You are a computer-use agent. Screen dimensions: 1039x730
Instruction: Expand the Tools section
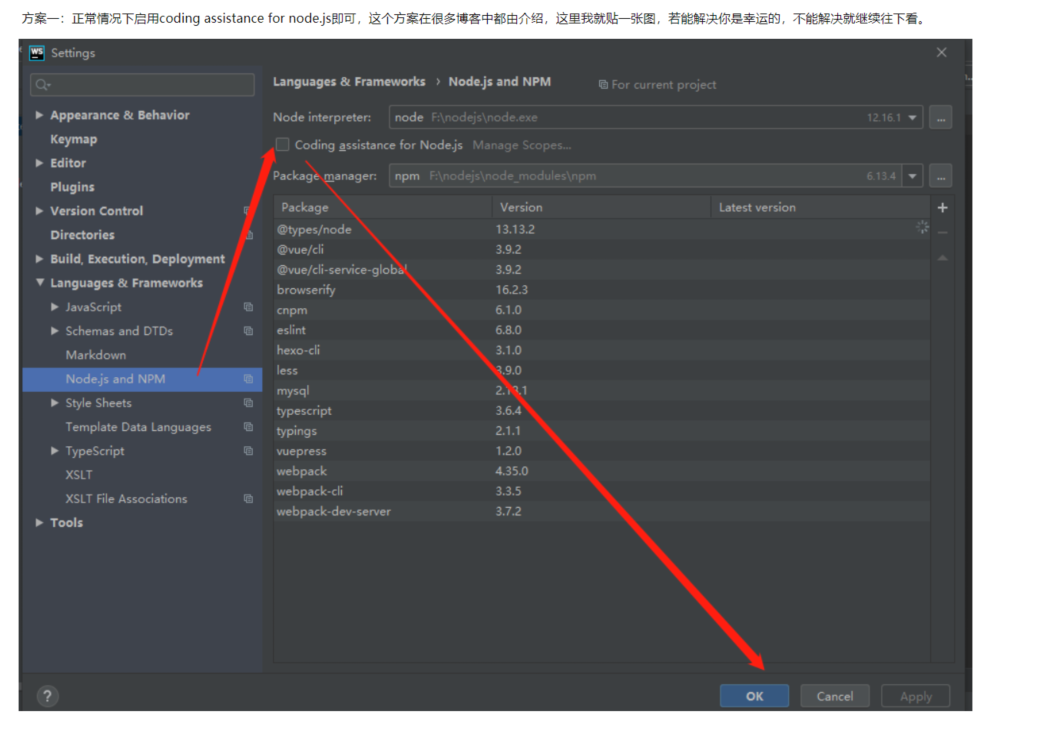tap(39, 522)
